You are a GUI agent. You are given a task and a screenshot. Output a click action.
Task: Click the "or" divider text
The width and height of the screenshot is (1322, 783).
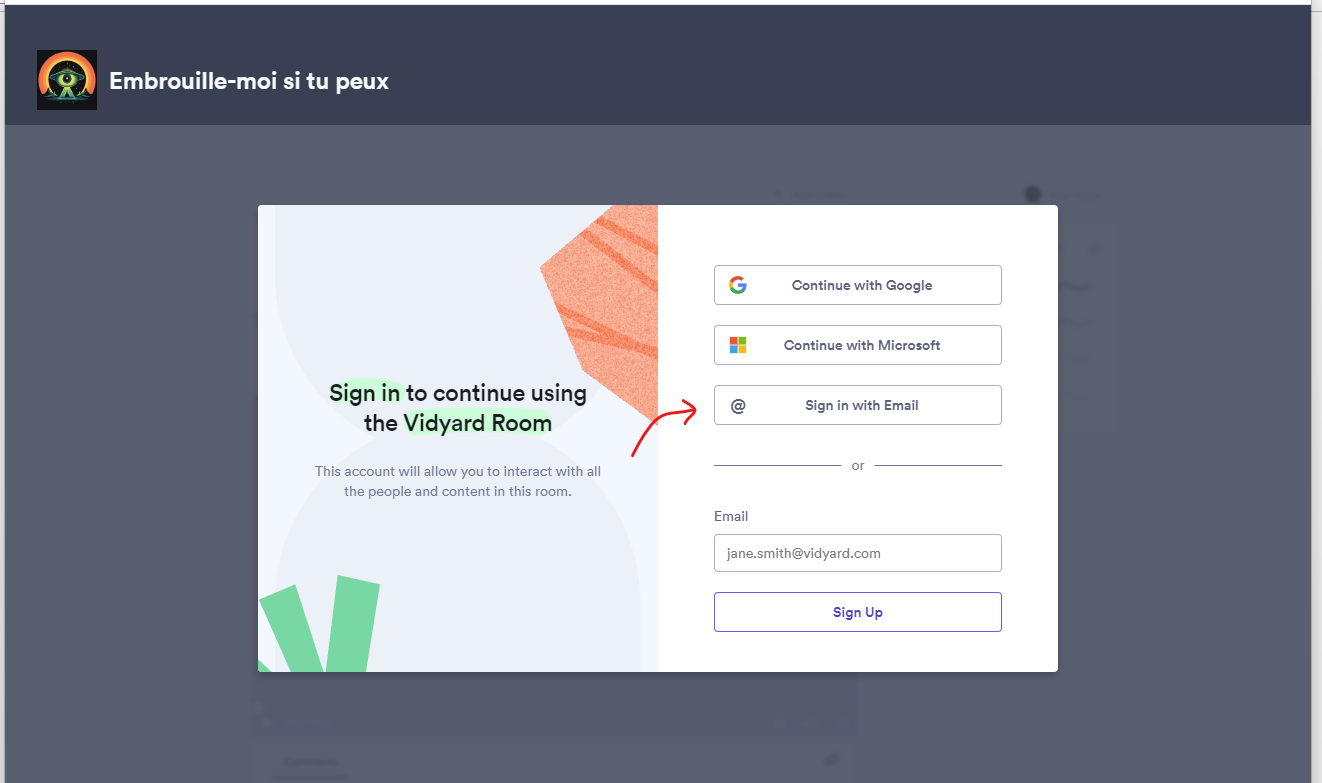(858, 466)
